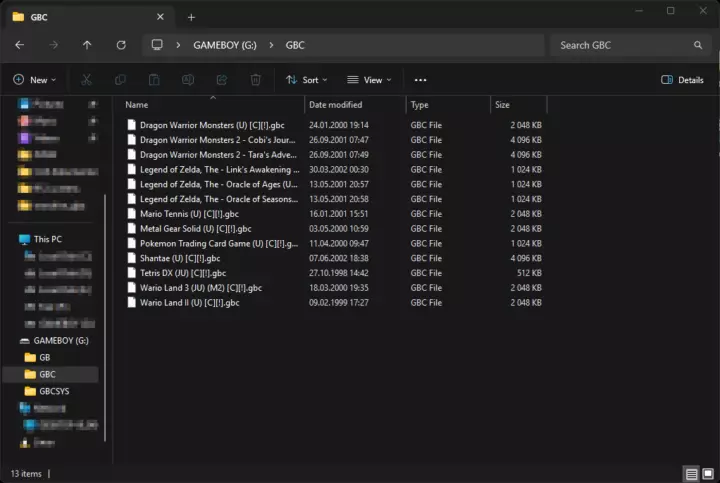This screenshot has width=720, height=483.
Task: Click the GBCSYS folder icon in sidebar
Action: (x=30, y=391)
